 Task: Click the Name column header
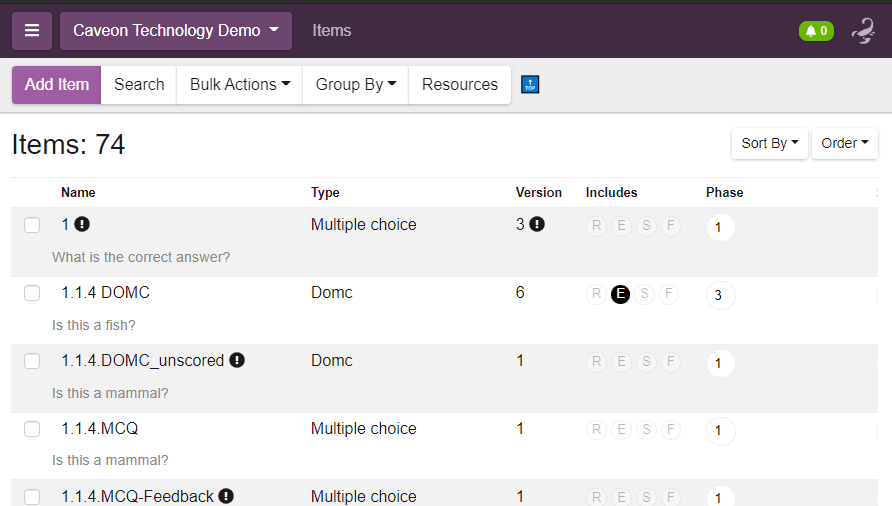point(78,192)
